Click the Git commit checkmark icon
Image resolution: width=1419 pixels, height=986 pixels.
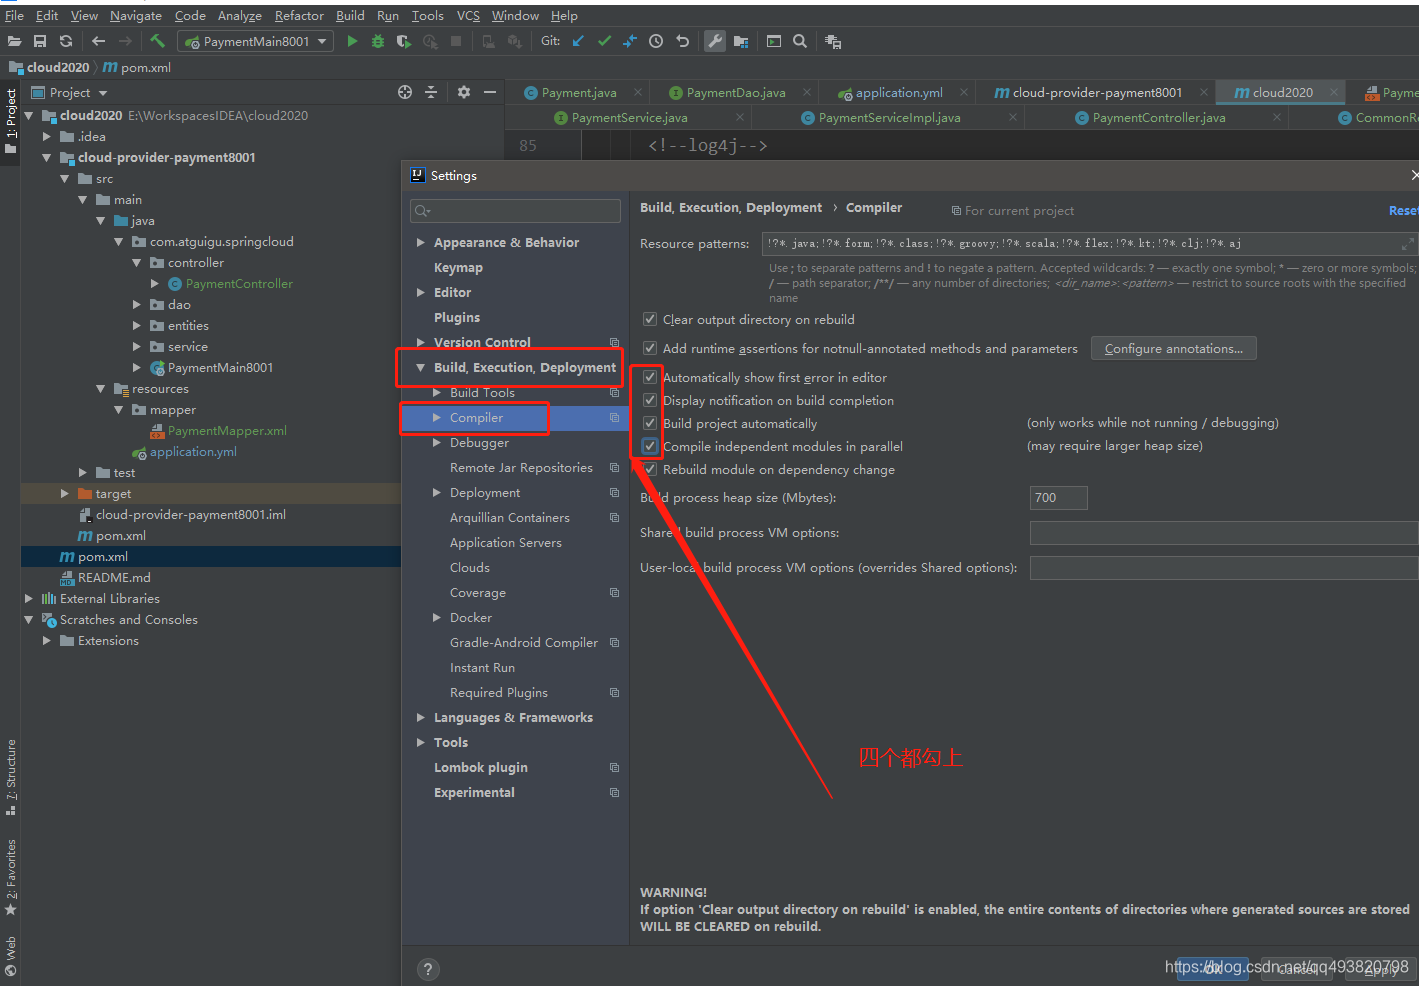click(x=602, y=41)
